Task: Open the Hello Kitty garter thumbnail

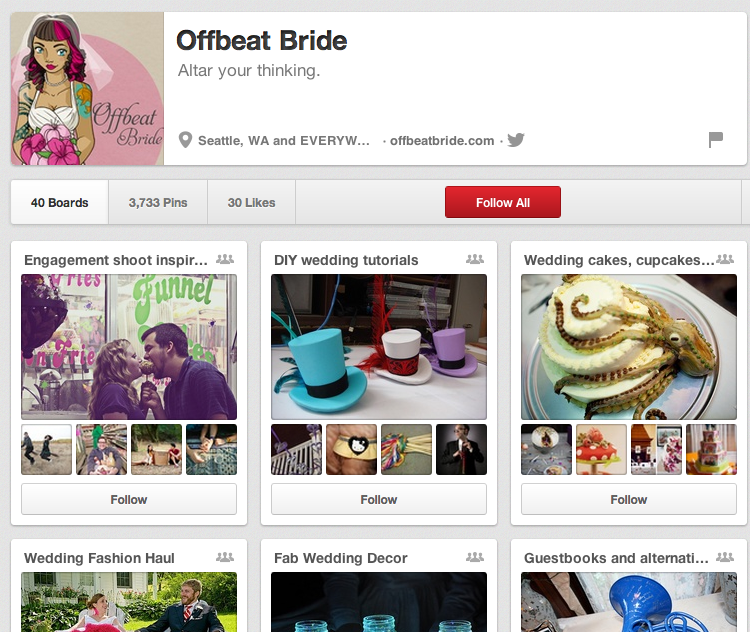Action: (352, 449)
